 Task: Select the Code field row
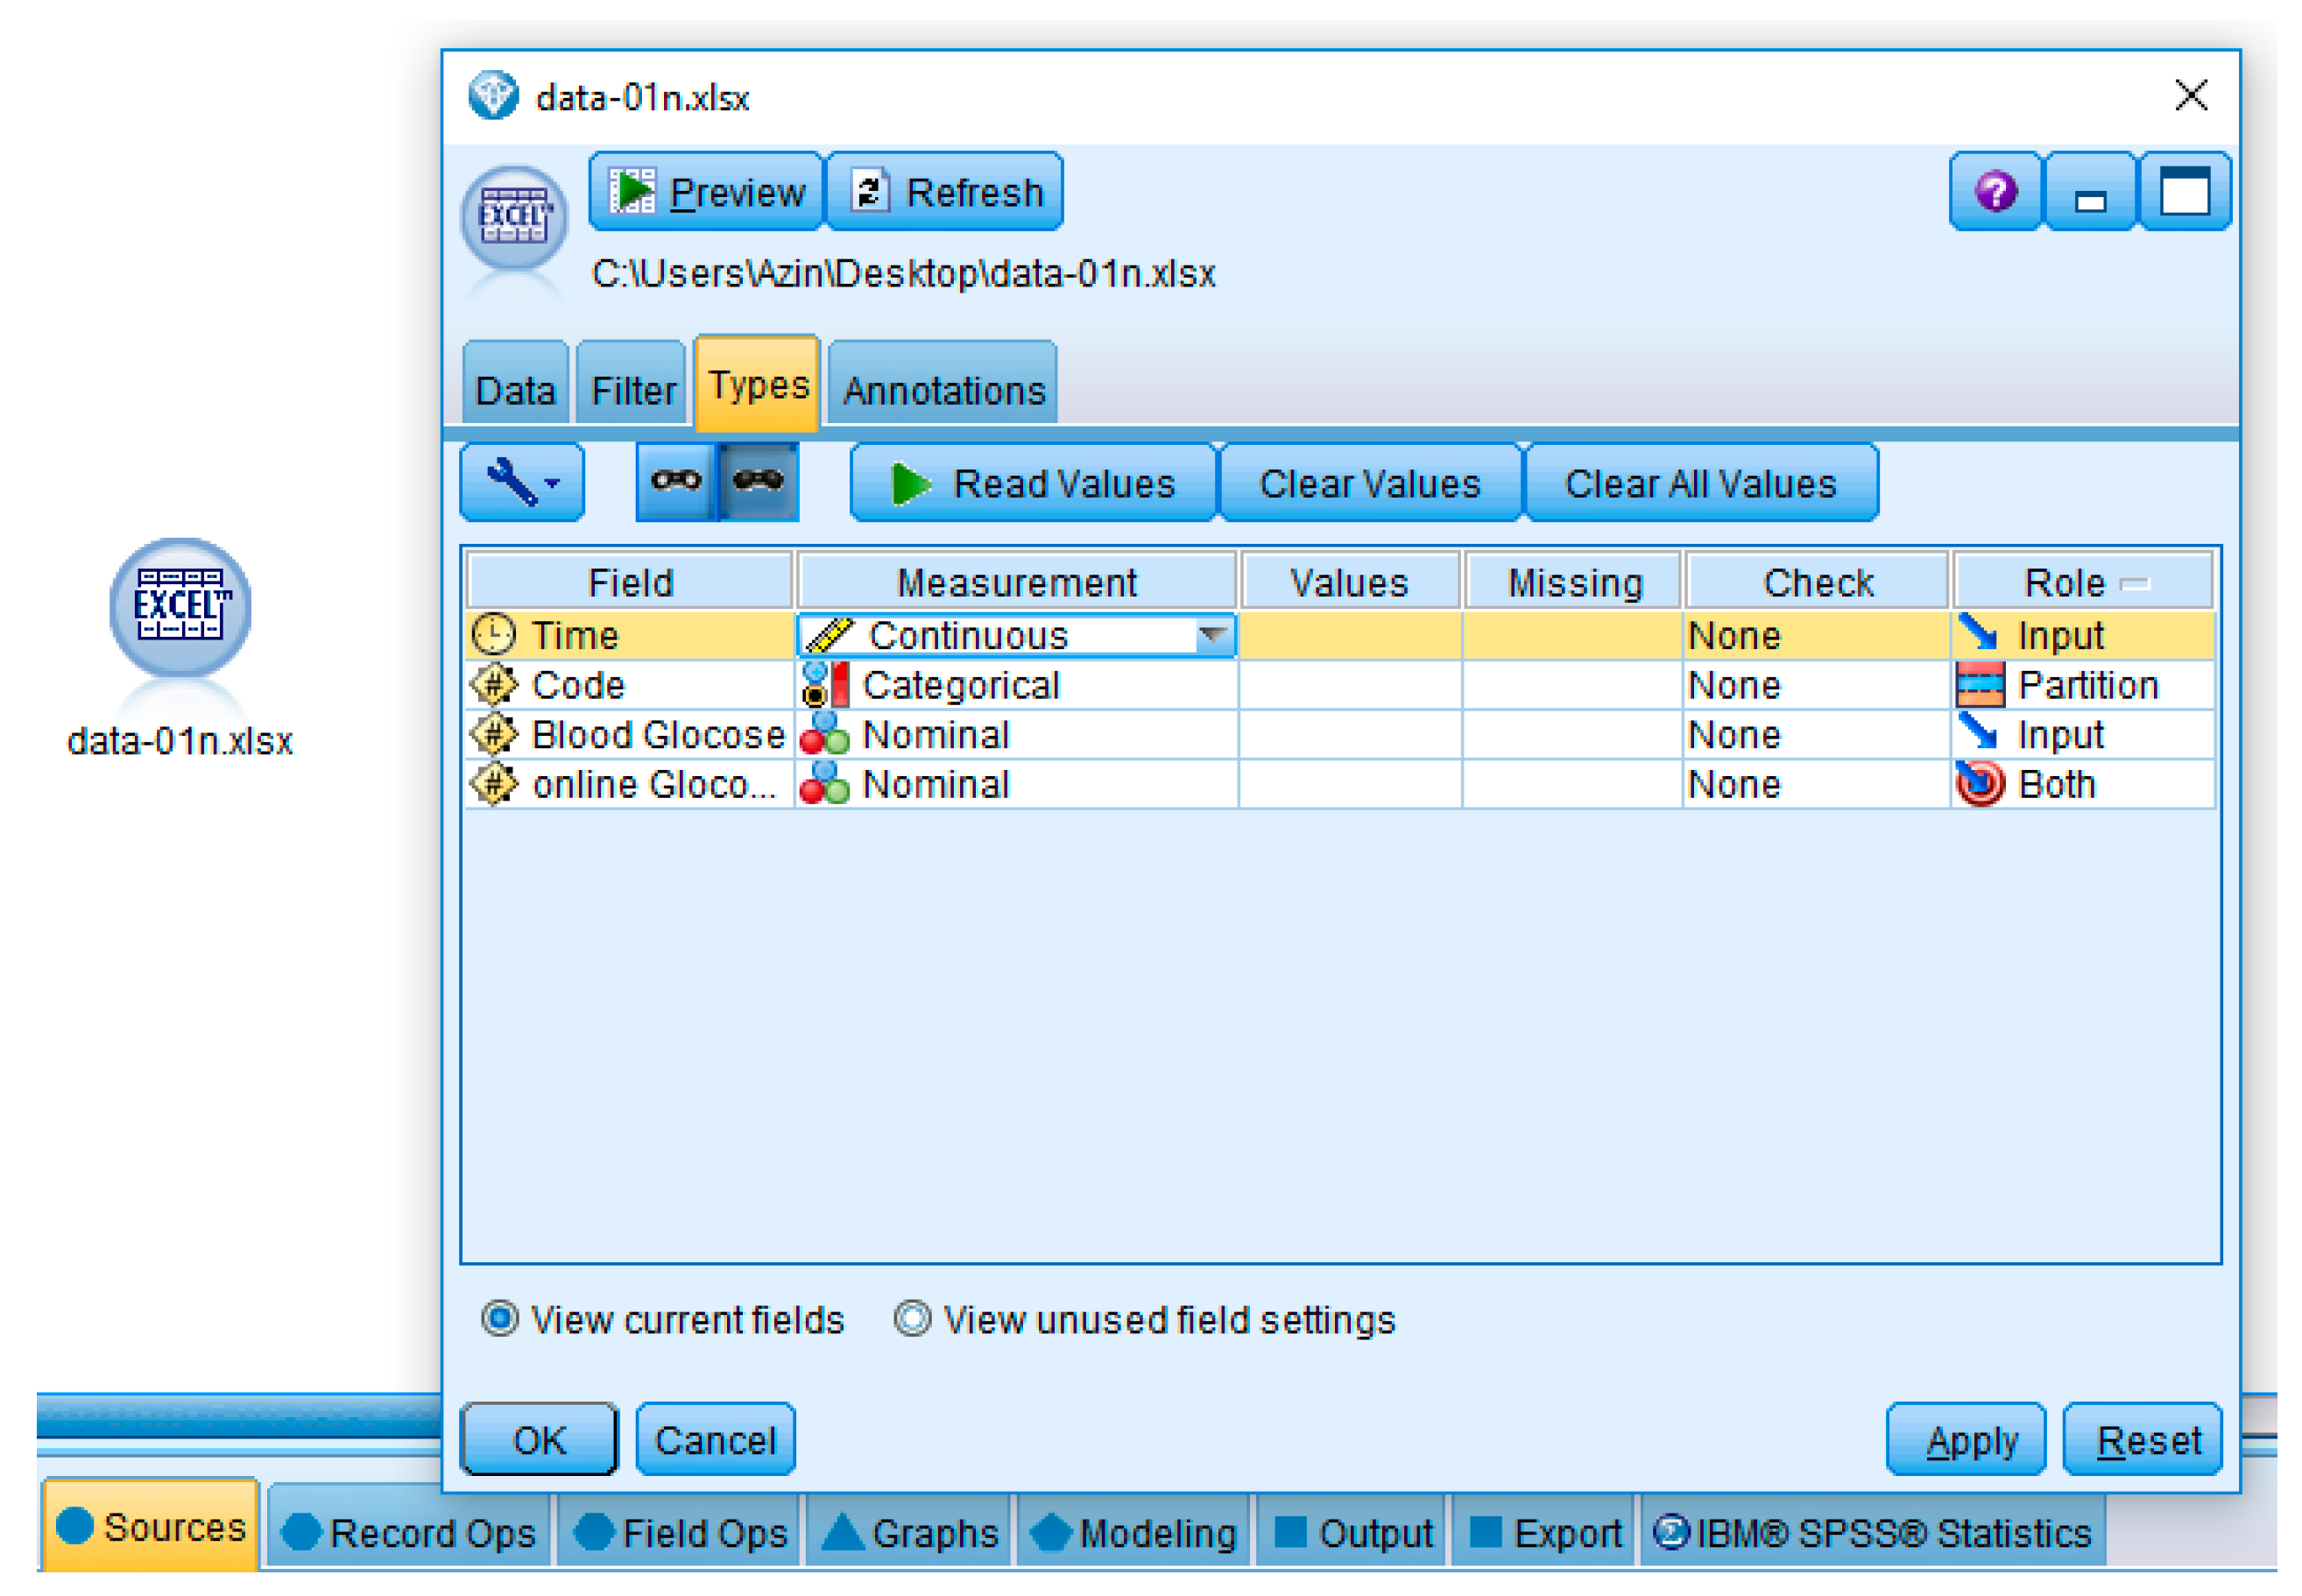(578, 685)
